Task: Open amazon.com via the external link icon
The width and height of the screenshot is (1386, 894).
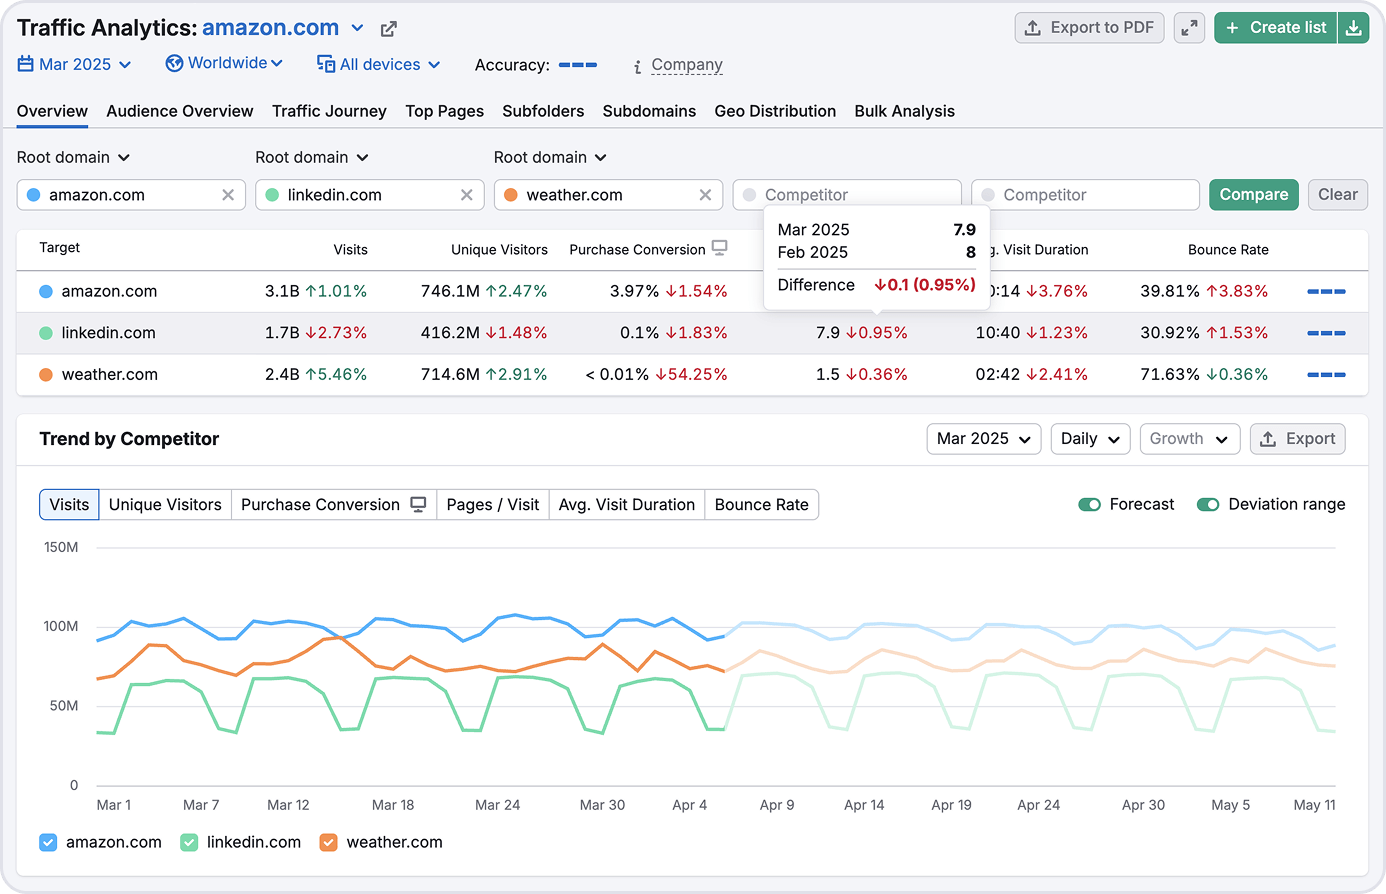Action: click(x=388, y=28)
